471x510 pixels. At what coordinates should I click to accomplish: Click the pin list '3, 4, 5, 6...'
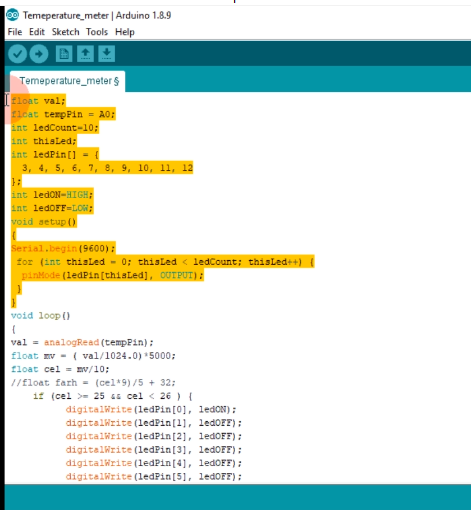[107, 168]
